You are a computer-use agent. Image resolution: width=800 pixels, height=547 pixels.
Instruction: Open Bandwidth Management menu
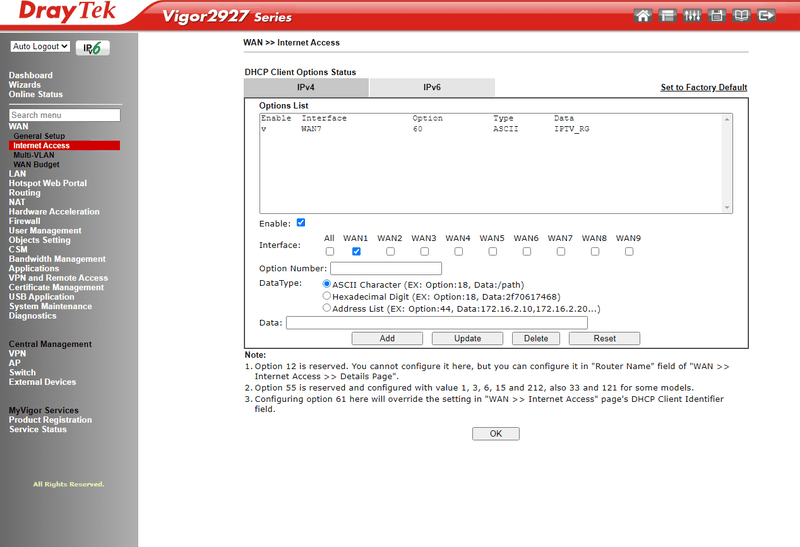click(57, 259)
